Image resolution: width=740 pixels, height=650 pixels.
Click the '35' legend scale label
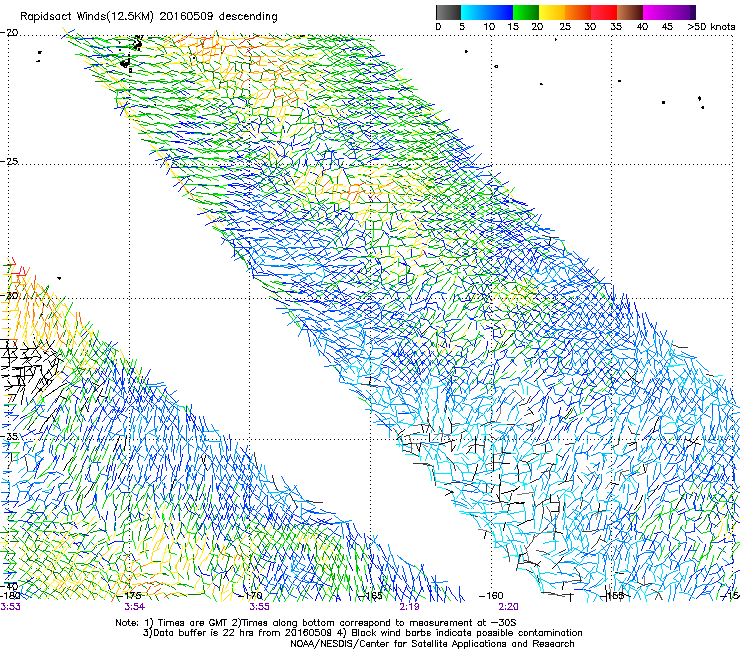(x=616, y=27)
